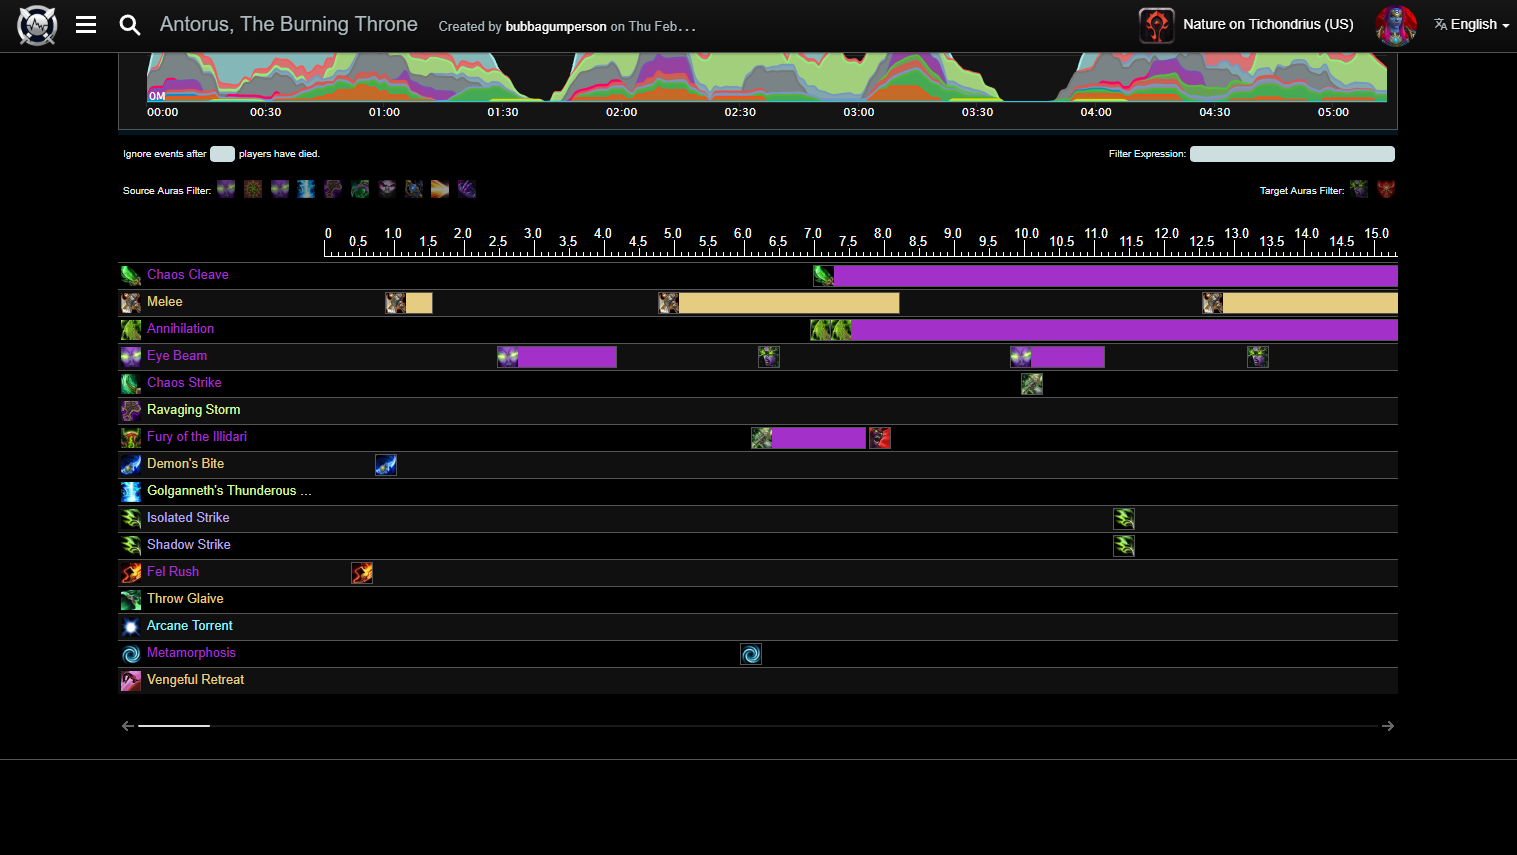The width and height of the screenshot is (1517, 855).
Task: Click Eye Beam event near 13.5 seconds
Action: 1258,357
